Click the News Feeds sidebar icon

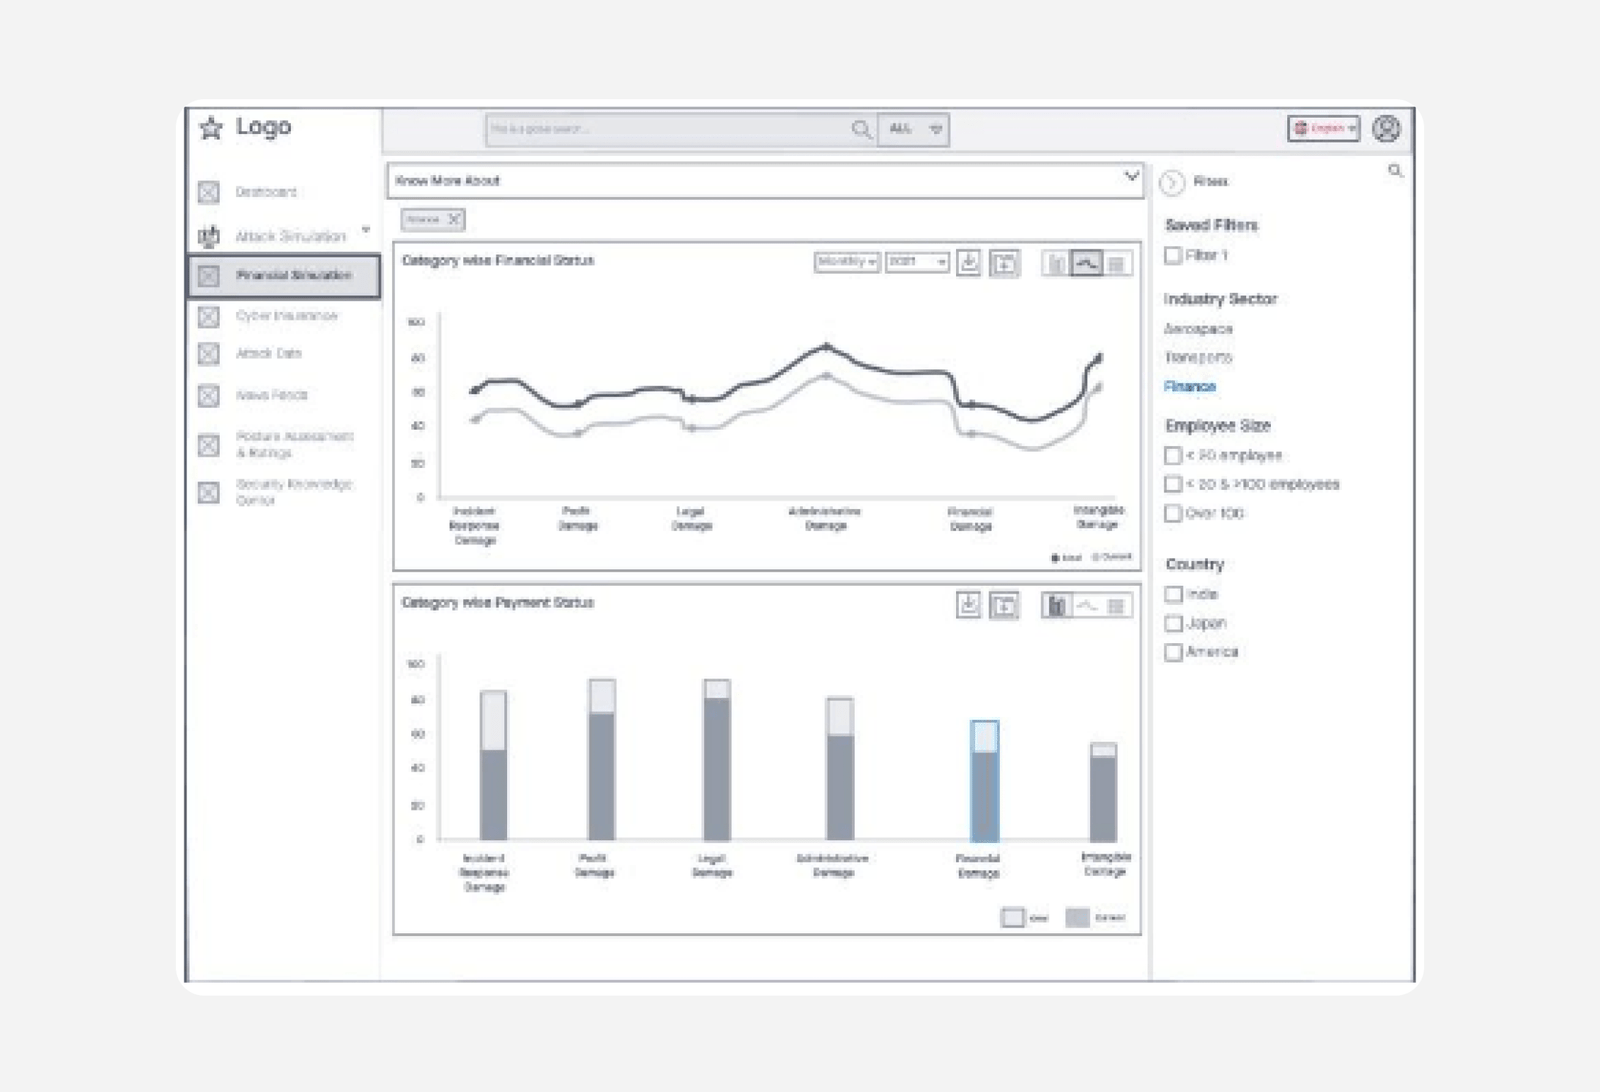[x=208, y=396]
